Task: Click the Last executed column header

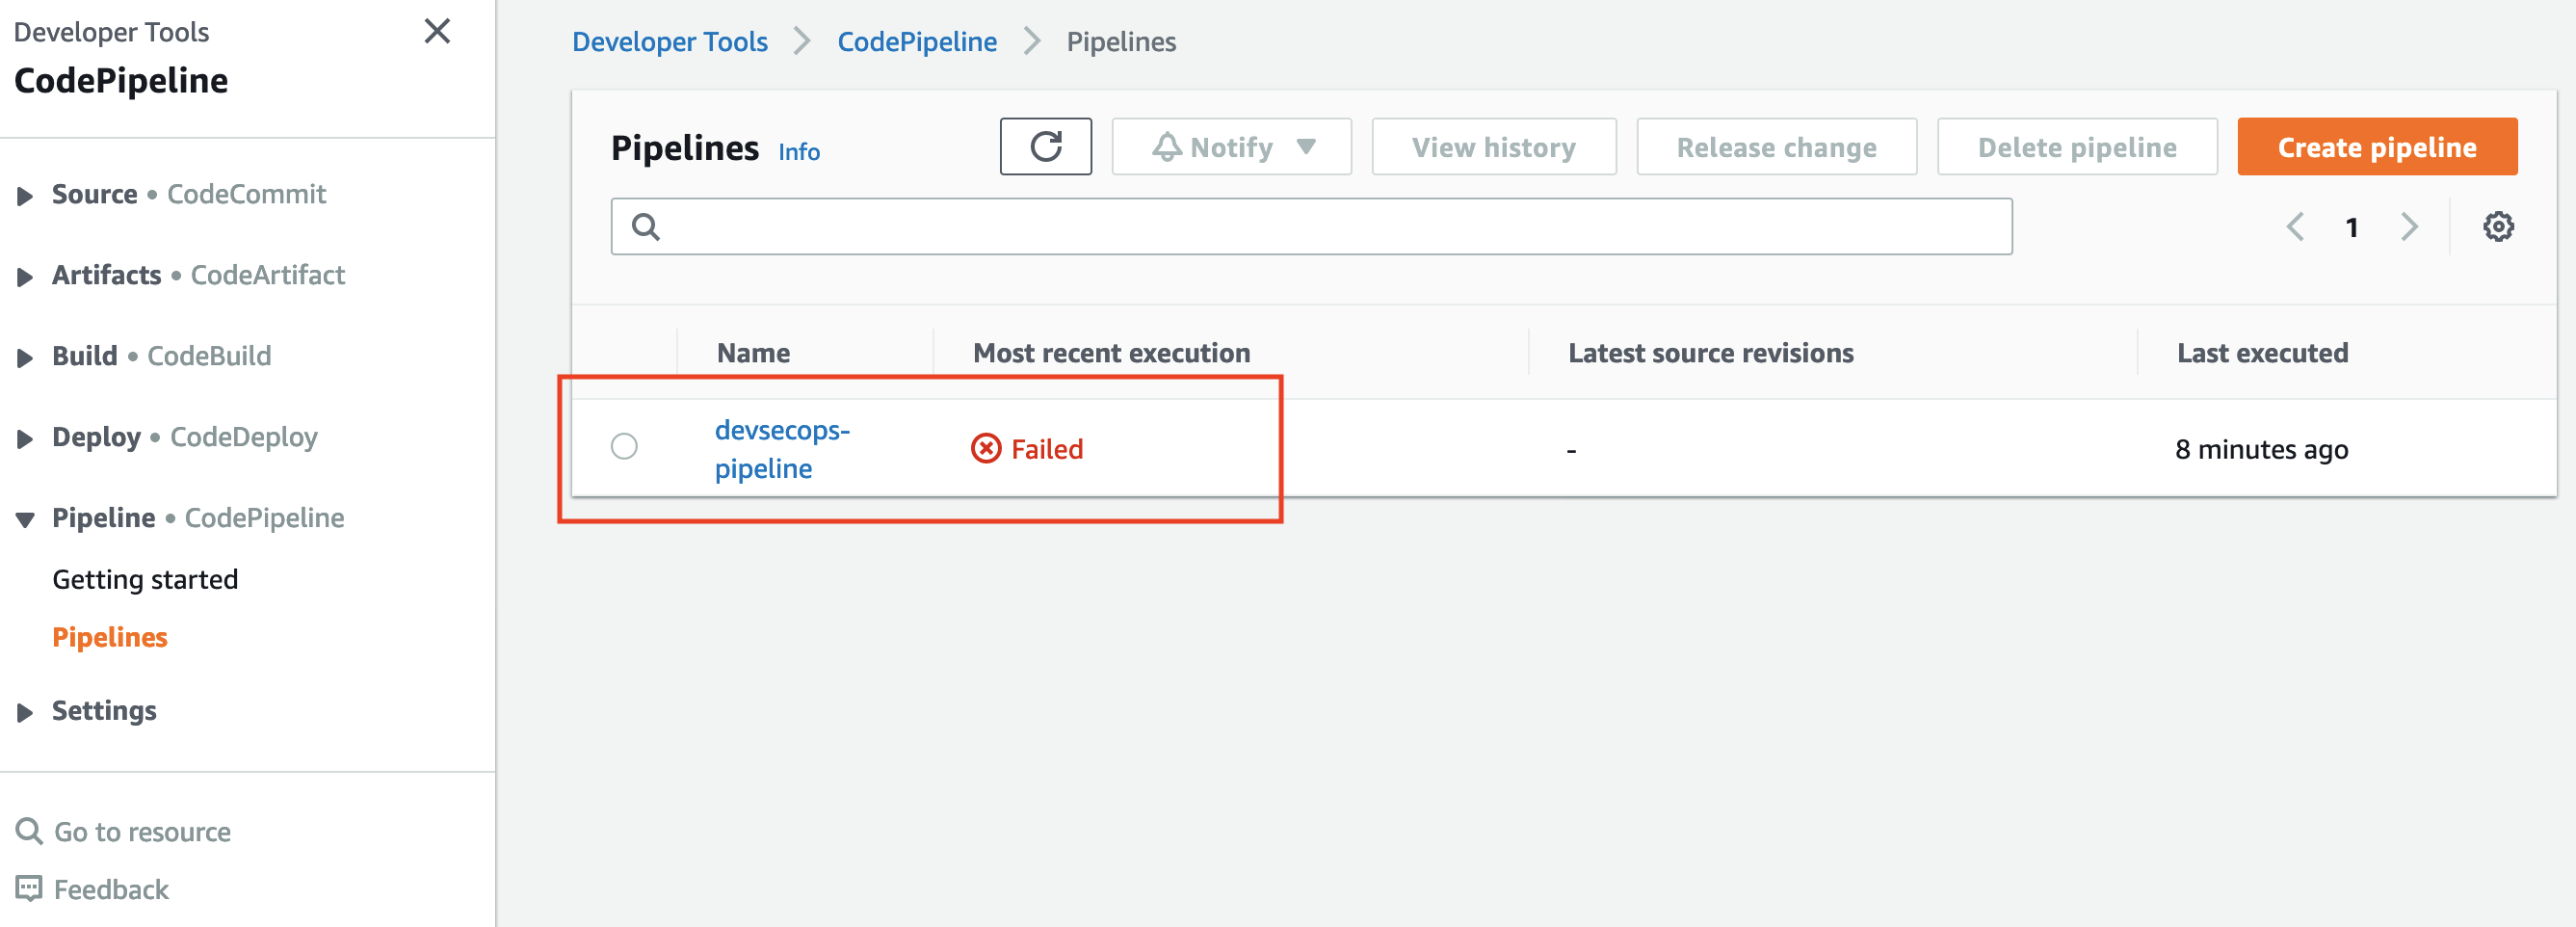Action: [2262, 353]
